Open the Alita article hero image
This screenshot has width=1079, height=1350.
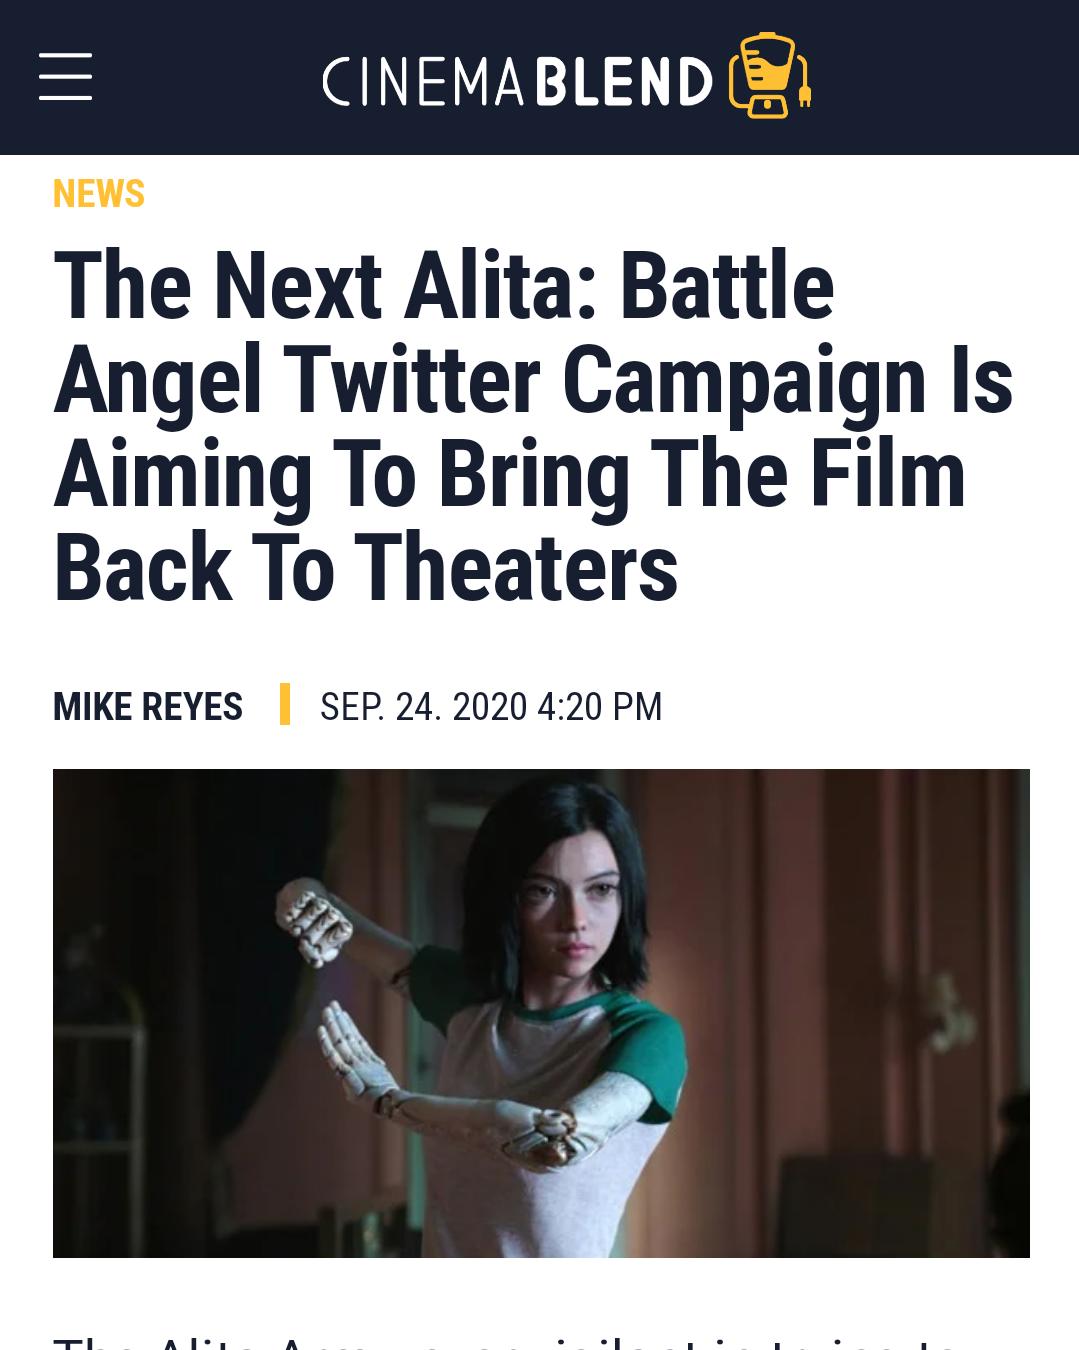(541, 1013)
